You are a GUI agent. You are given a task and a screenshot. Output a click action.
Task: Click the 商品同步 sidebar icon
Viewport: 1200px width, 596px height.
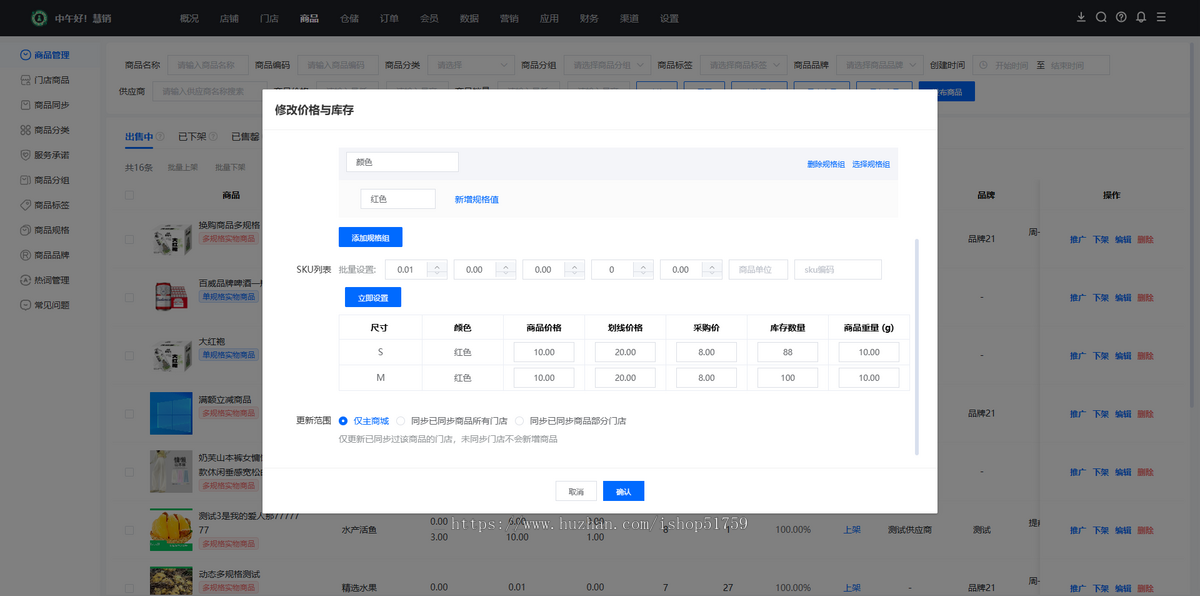(x=26, y=105)
